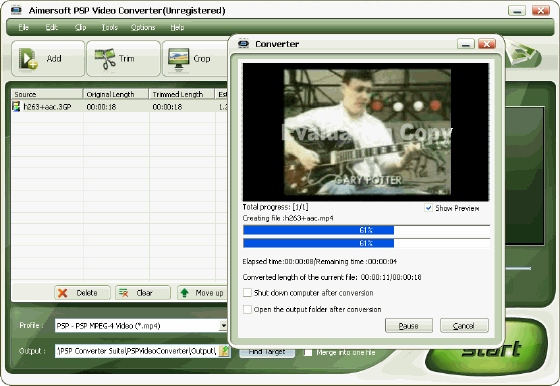Click the Pause button
The height and width of the screenshot is (386, 560).
pos(409,326)
